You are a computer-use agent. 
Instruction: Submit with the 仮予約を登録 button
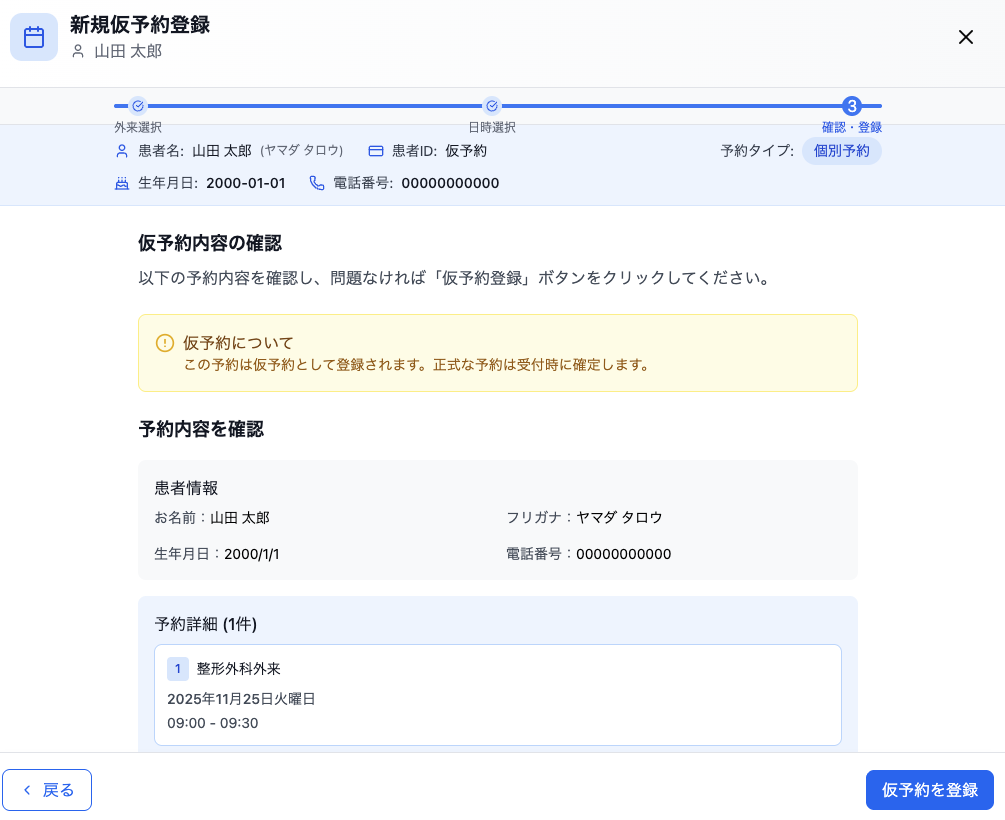(x=929, y=789)
